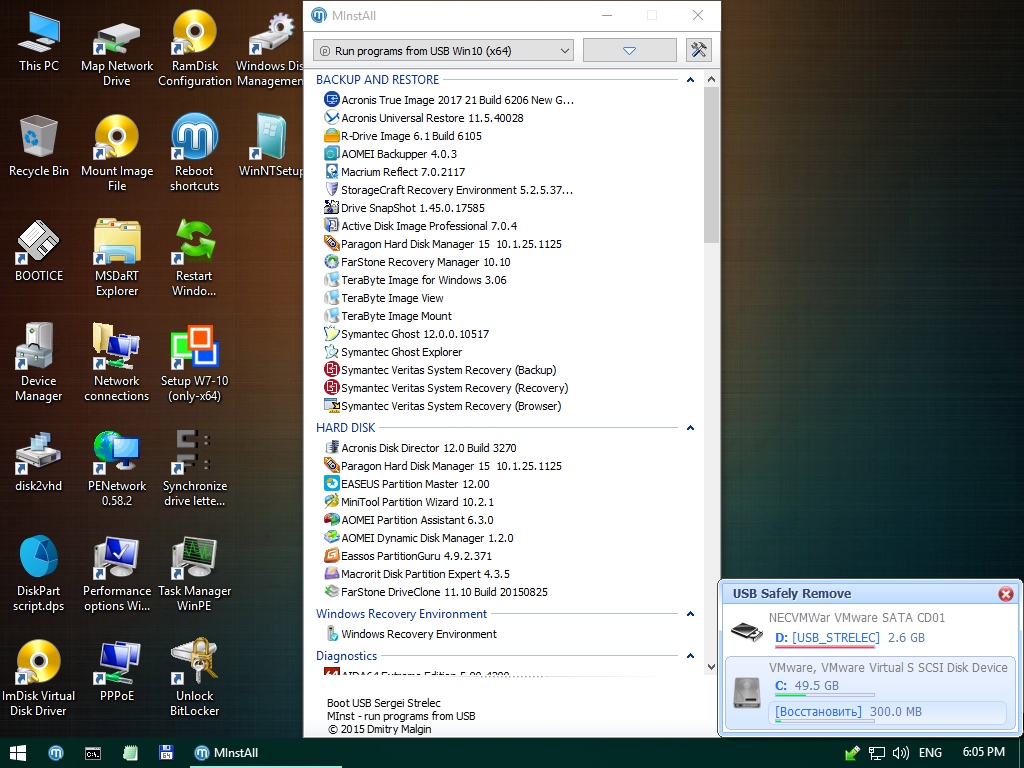
Task: Open MSDaRT Explorer shortcut
Action: tap(117, 258)
